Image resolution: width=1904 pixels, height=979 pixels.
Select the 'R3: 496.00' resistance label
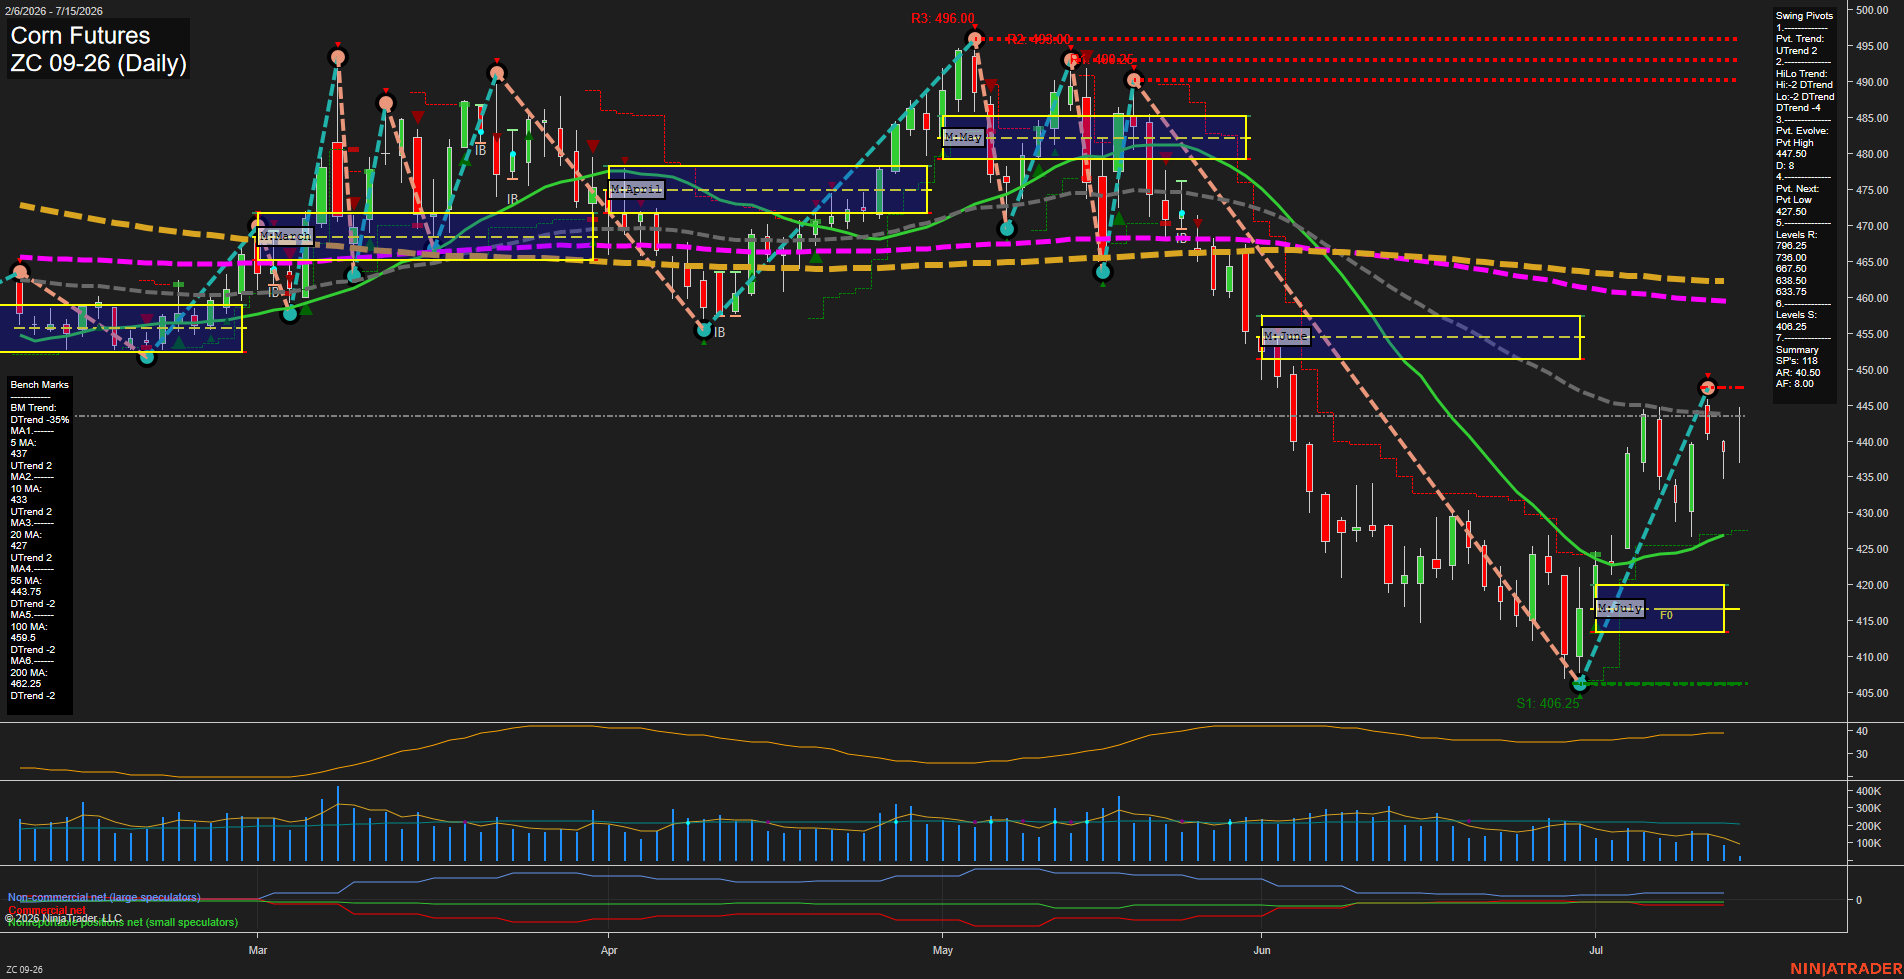tap(942, 18)
